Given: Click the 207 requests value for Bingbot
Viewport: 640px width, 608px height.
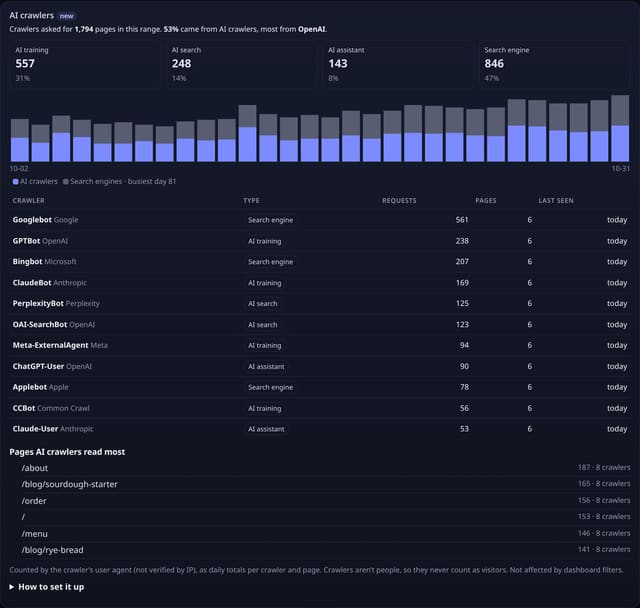Looking at the screenshot, I should pyautogui.click(x=462, y=262).
